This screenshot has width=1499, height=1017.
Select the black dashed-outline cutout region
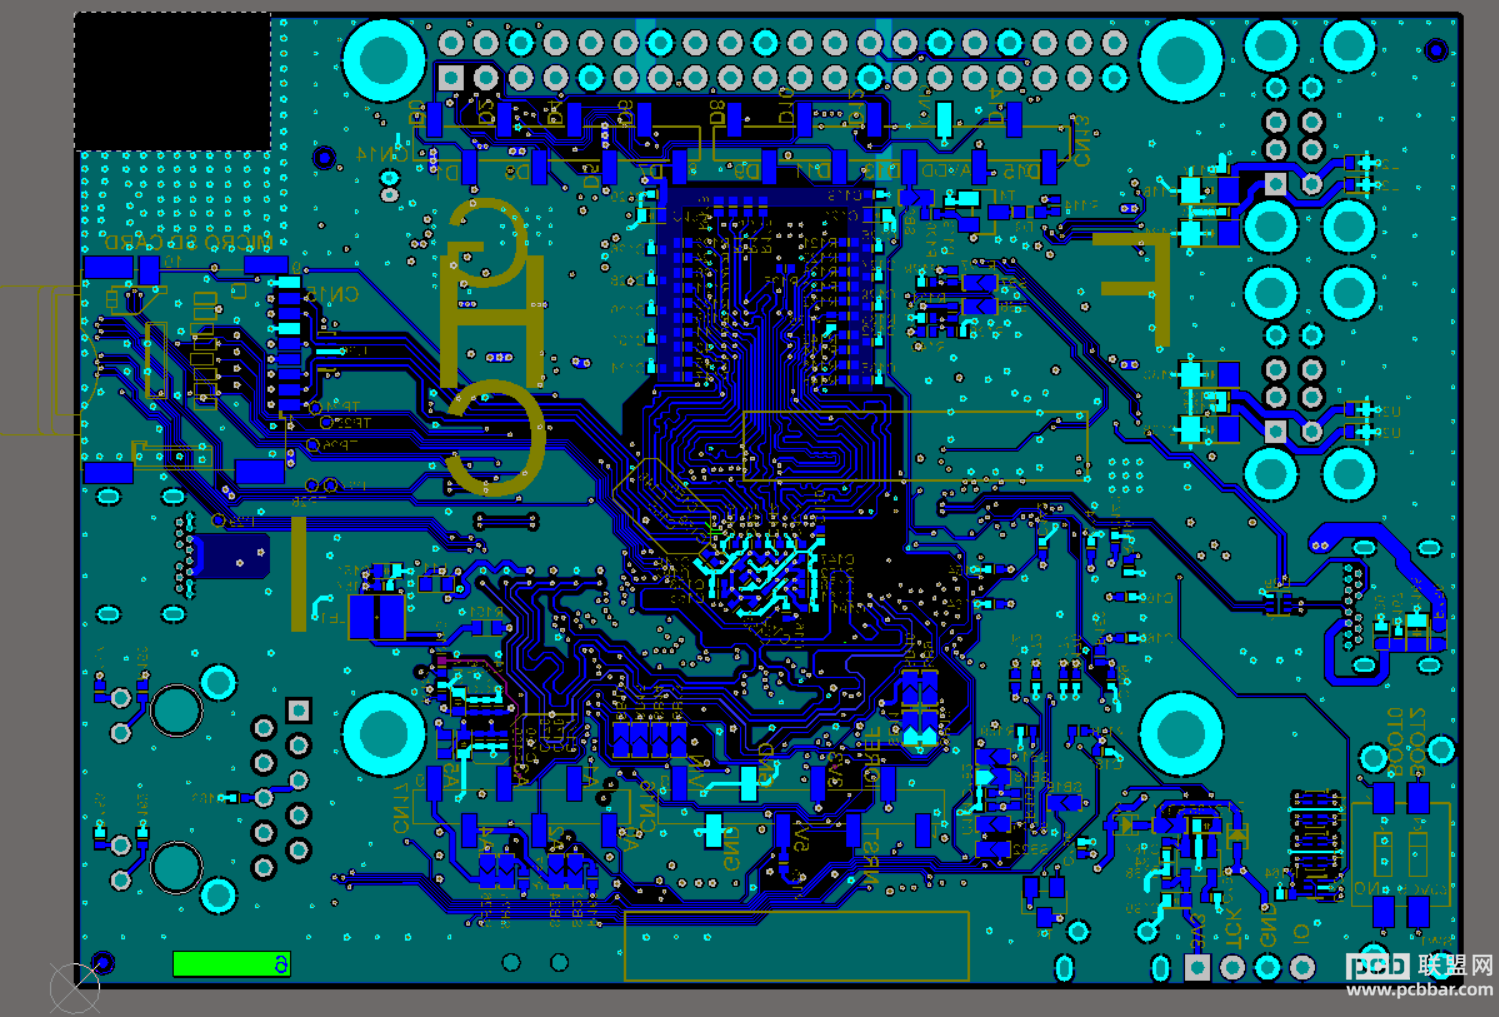point(173,82)
